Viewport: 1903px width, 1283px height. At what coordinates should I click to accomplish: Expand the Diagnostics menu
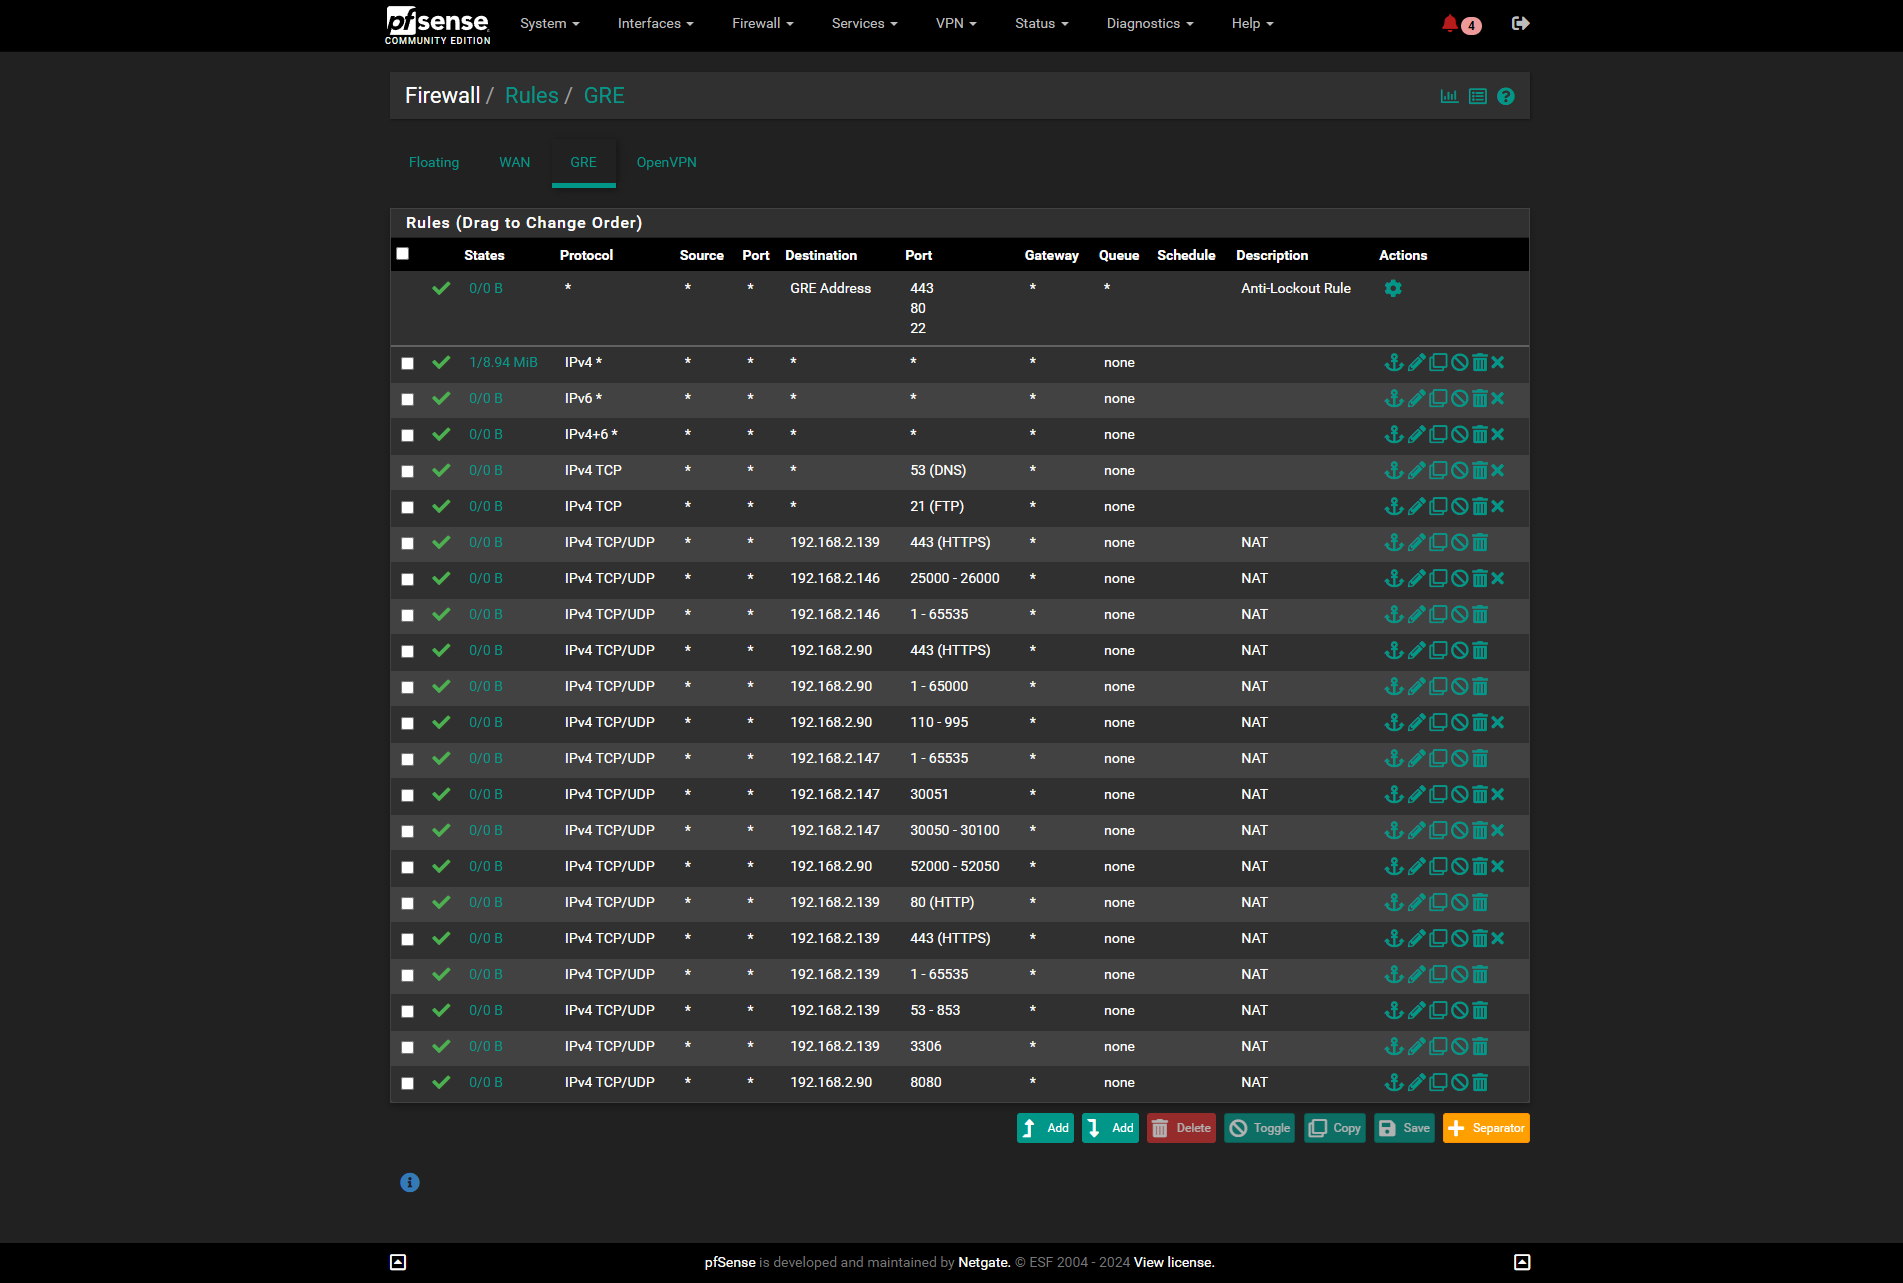(1149, 23)
